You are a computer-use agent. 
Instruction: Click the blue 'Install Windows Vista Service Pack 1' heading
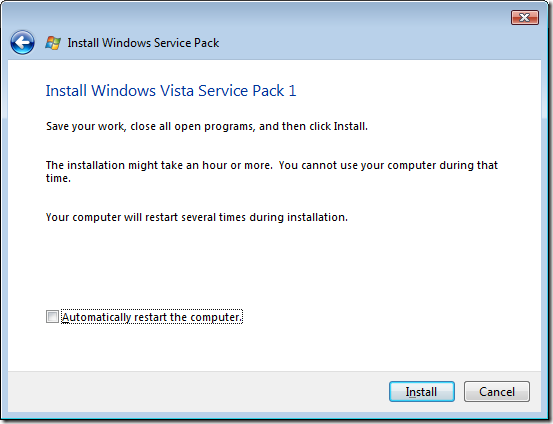point(171,91)
